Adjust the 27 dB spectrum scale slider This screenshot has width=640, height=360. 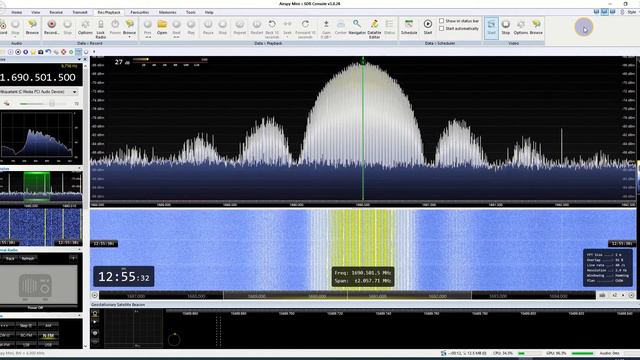point(171,60)
